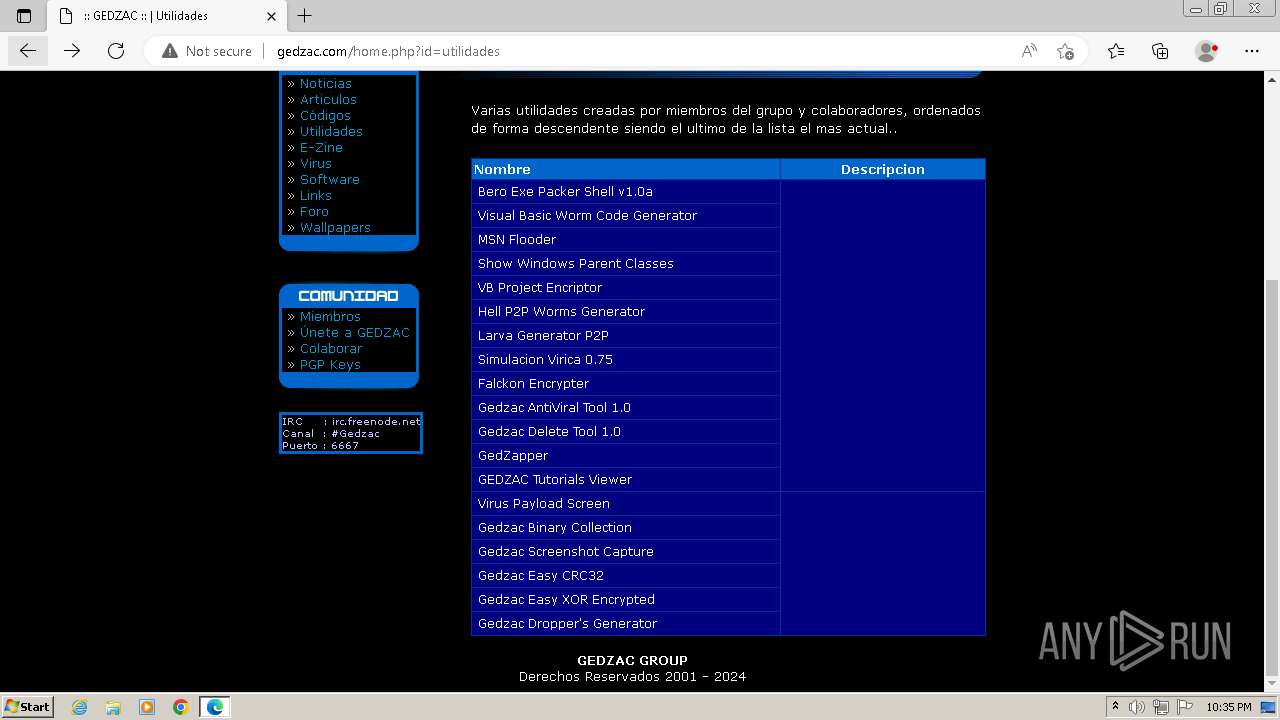Show hidden system tray icons
Viewport: 1280px width, 720px height.
tap(1115, 707)
